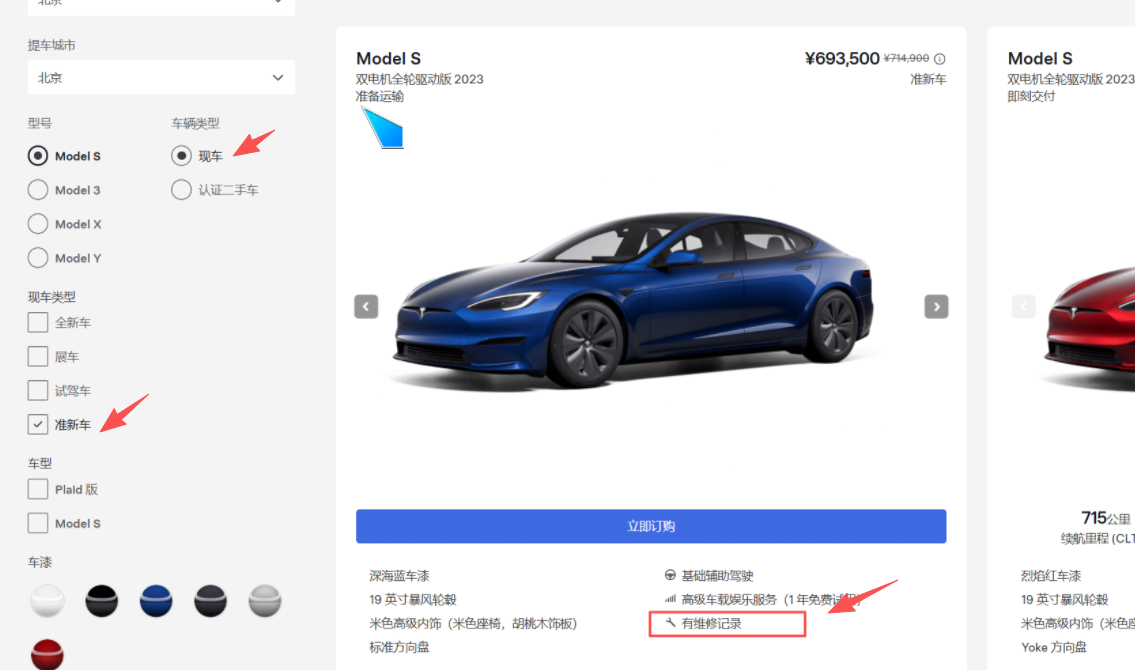Image resolution: width=1135 pixels, height=670 pixels.
Task: Show the next photo of the blue Model S
Action: pyautogui.click(x=936, y=307)
